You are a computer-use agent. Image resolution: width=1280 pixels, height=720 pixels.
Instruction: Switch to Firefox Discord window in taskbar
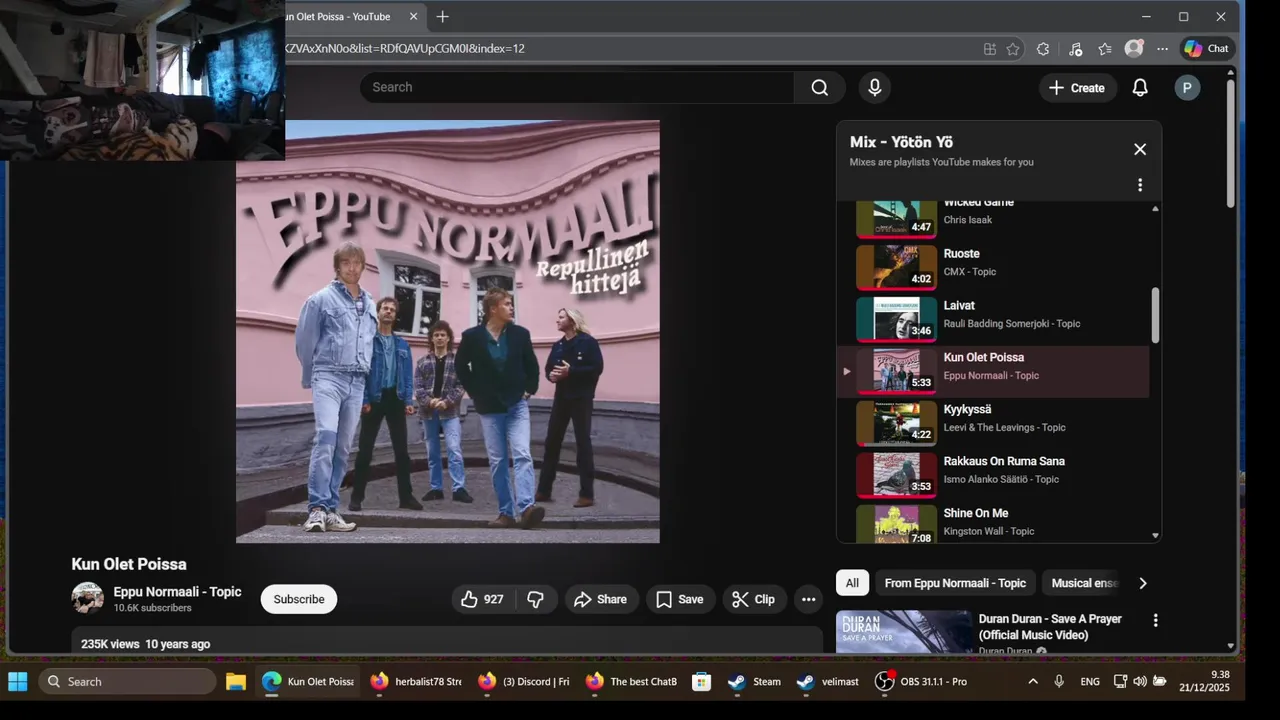523,681
